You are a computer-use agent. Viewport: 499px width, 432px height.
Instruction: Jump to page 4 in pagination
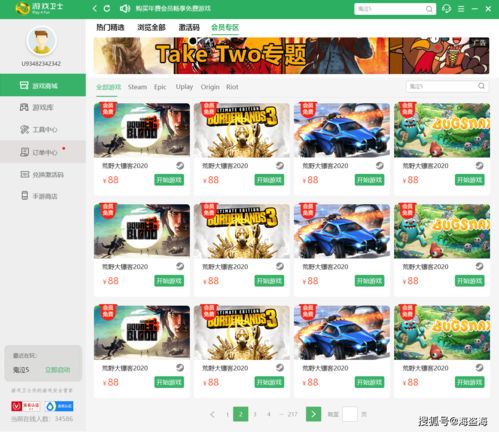(x=269, y=414)
